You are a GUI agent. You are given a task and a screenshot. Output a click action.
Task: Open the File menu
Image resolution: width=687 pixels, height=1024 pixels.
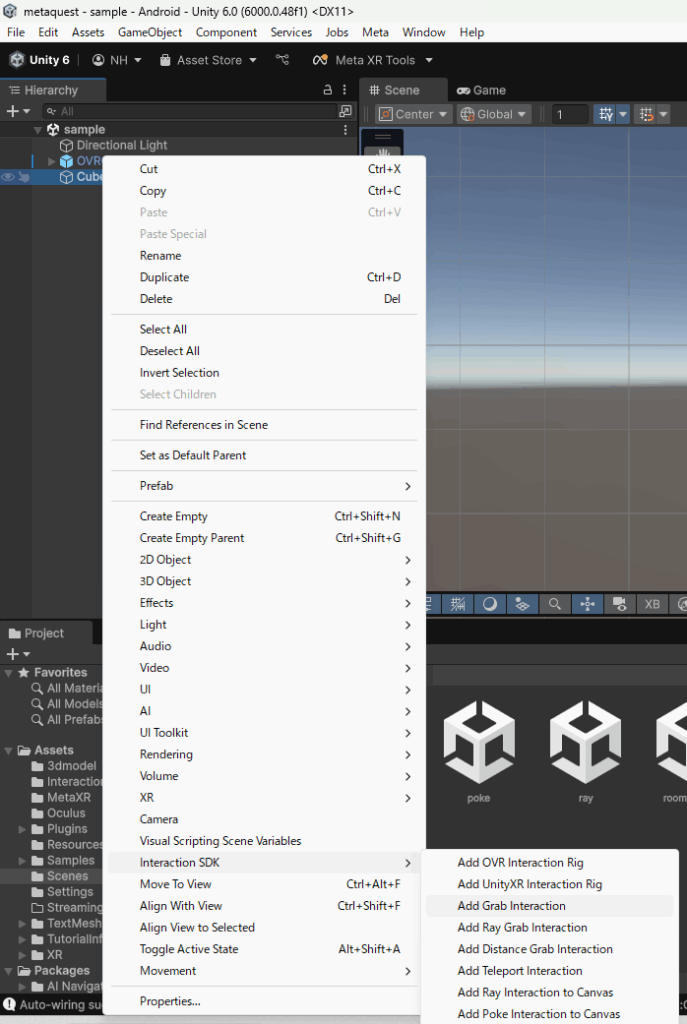pos(16,32)
